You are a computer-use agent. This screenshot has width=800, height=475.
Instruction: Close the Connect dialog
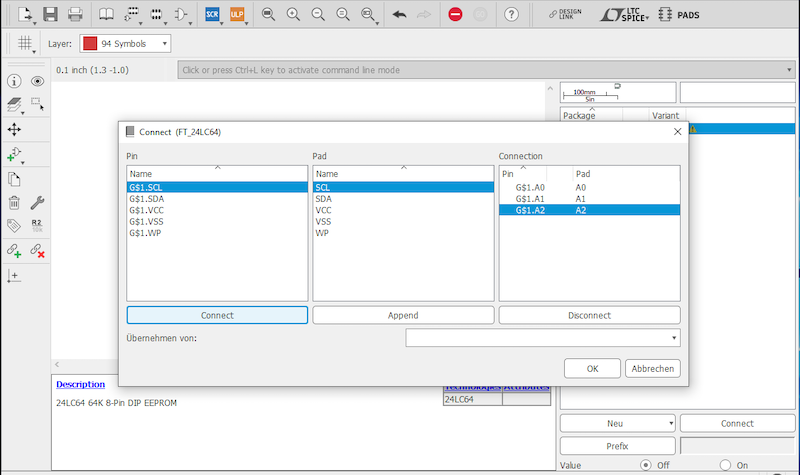678,132
